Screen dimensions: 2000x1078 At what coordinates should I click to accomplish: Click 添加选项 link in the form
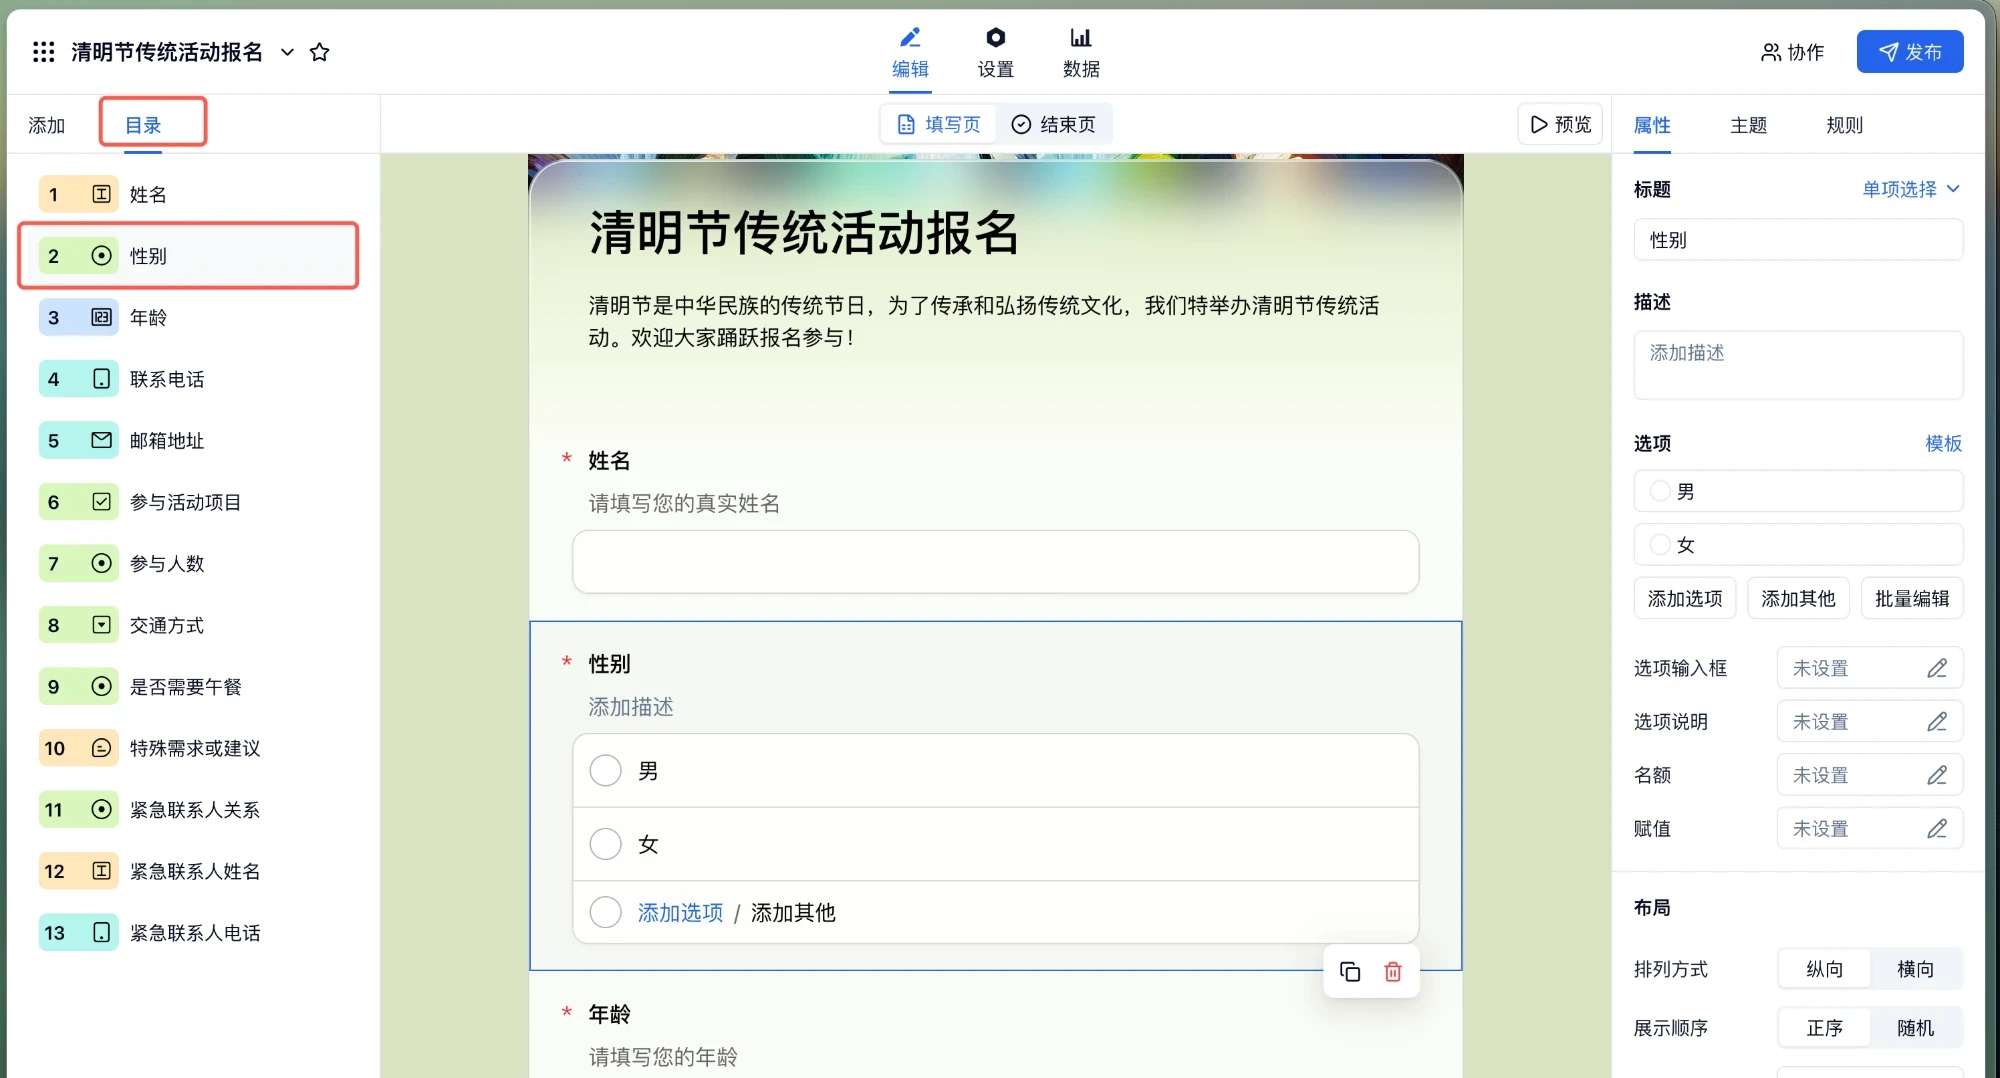680,912
